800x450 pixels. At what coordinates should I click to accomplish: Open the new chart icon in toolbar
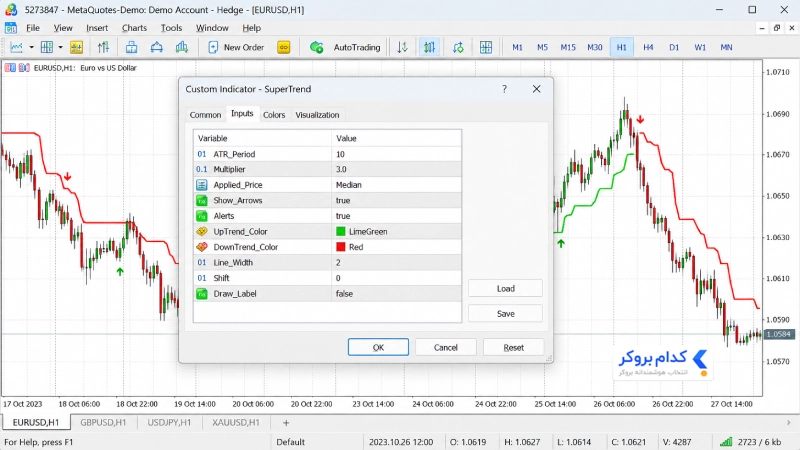16,47
